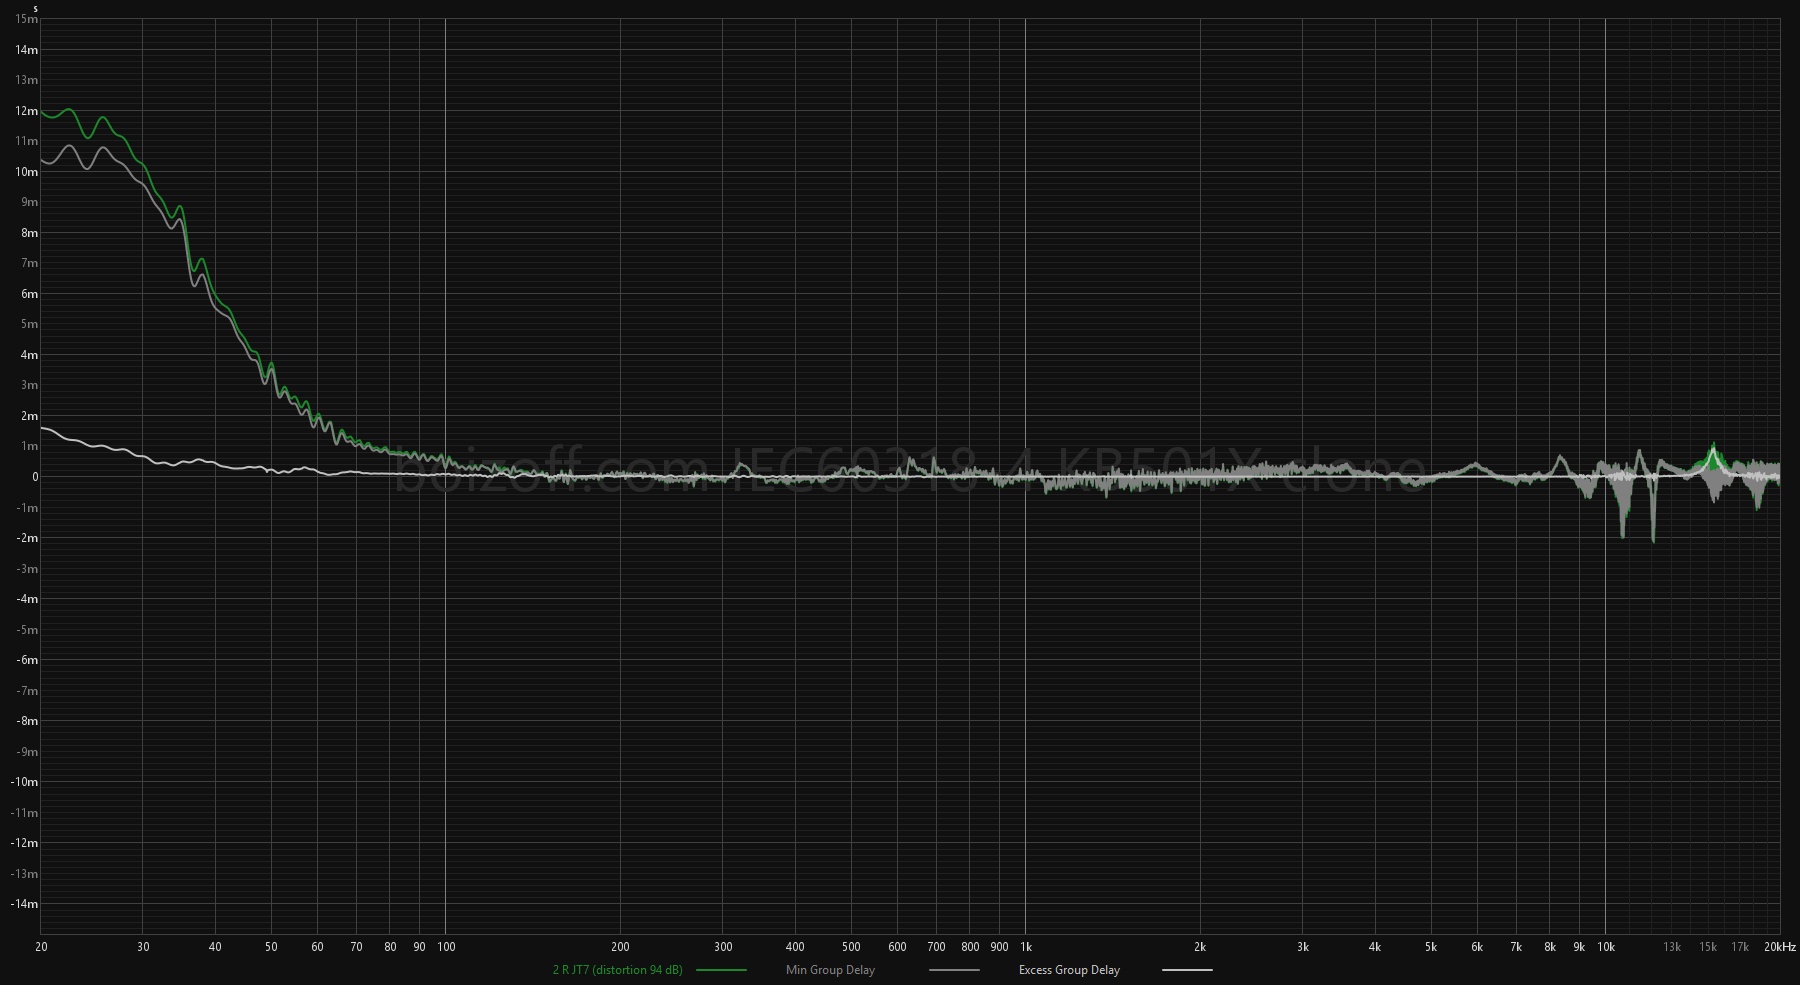Toggle the Min Group Delay legend label
Viewport: 1800px width, 985px height.
(x=829, y=970)
